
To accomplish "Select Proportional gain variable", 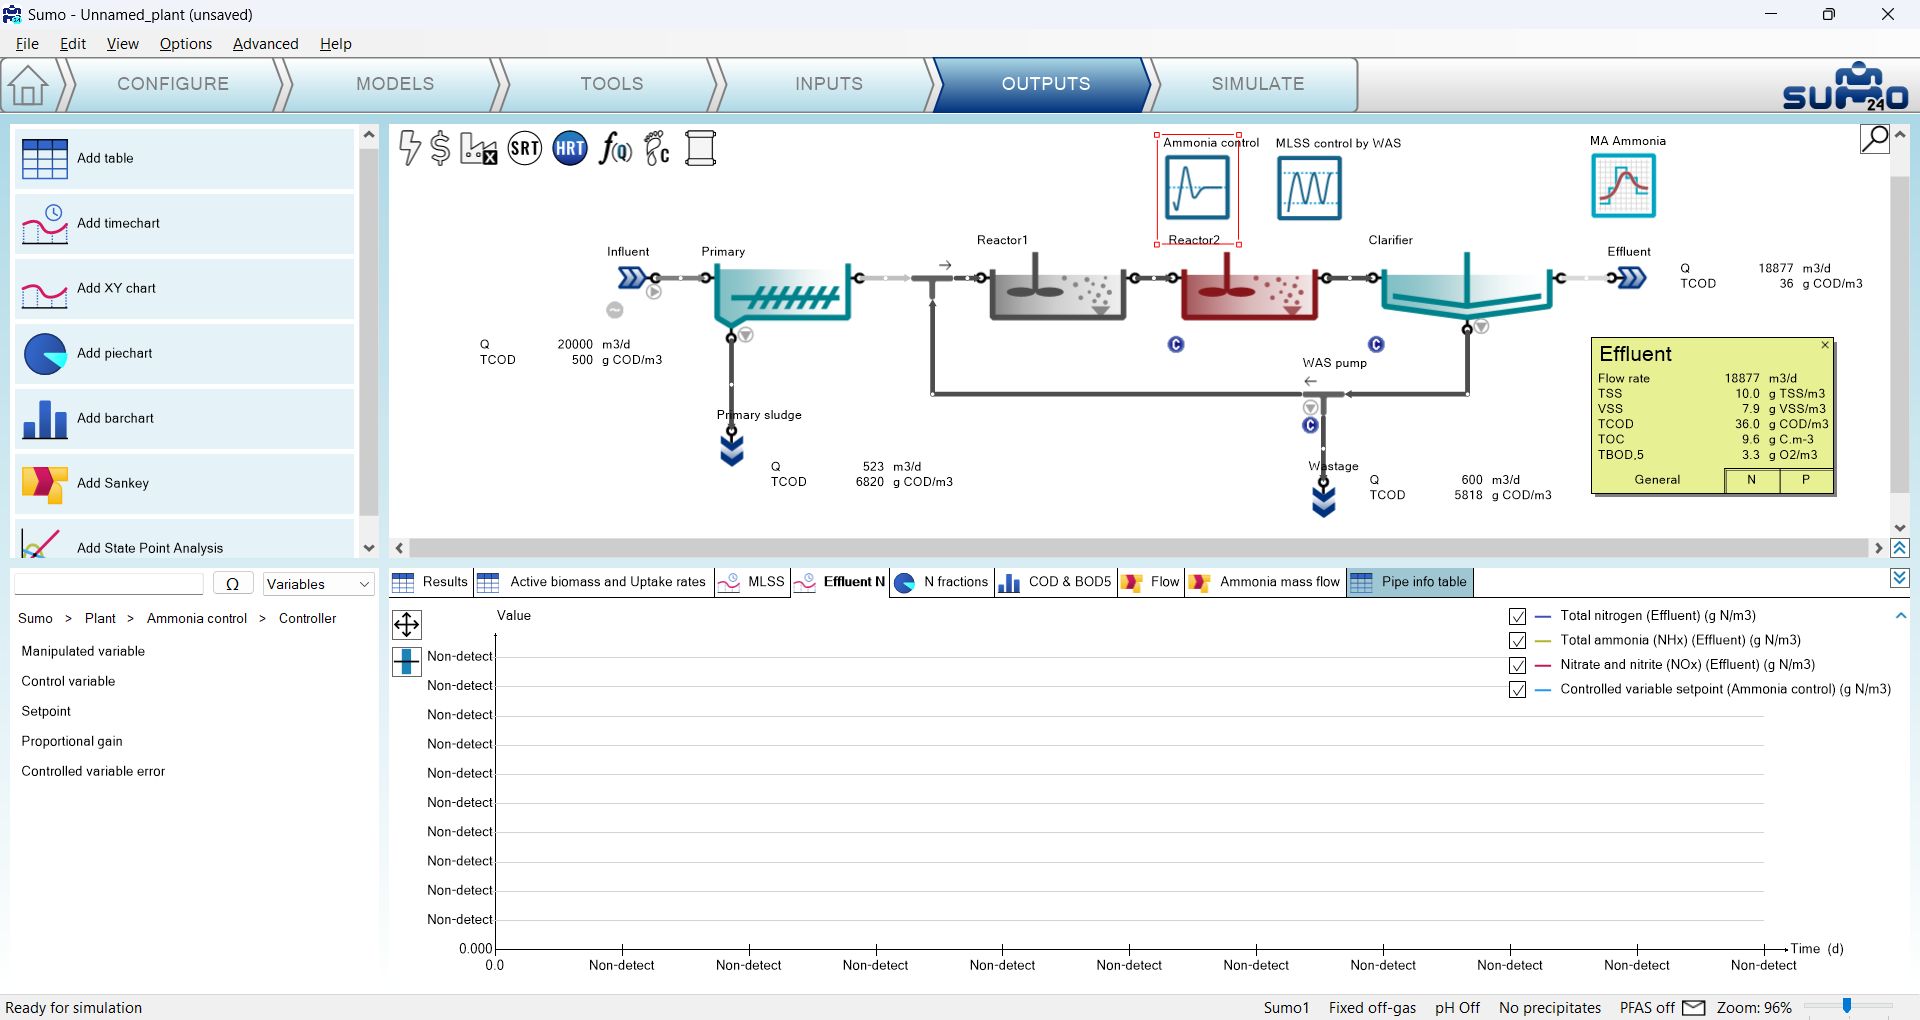I will 72,741.
